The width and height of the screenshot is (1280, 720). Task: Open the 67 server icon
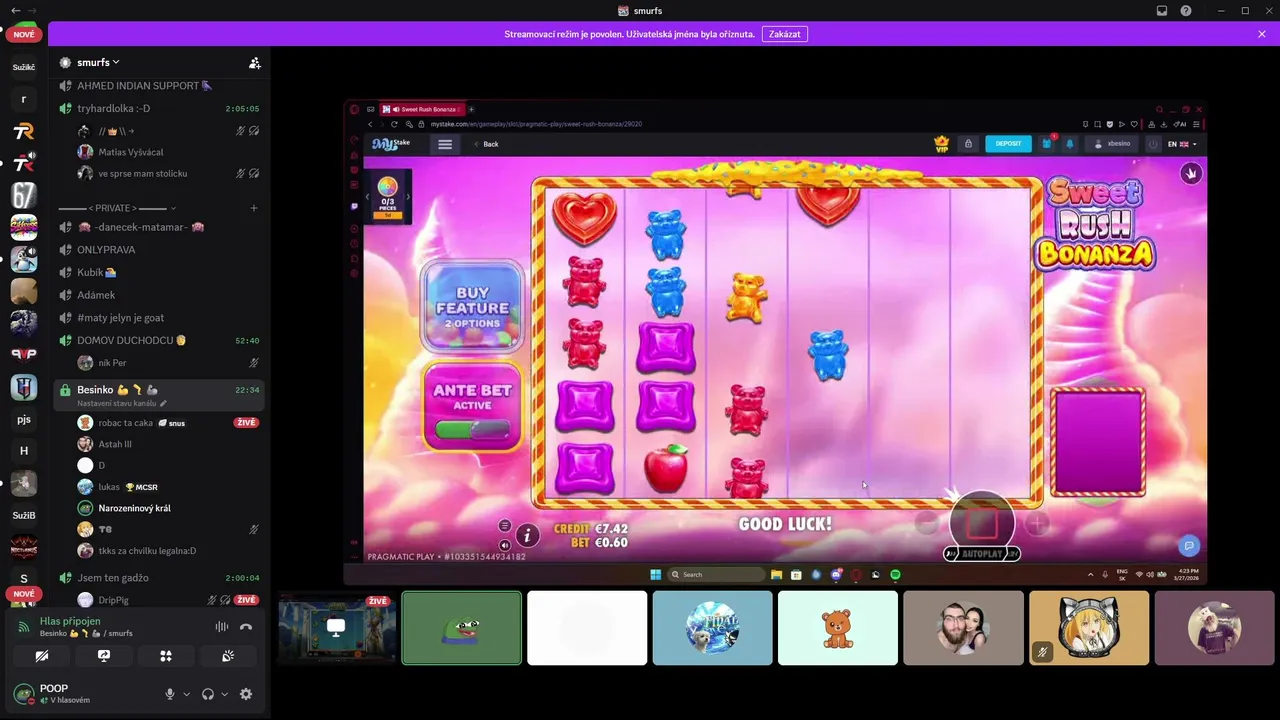pyautogui.click(x=24, y=195)
